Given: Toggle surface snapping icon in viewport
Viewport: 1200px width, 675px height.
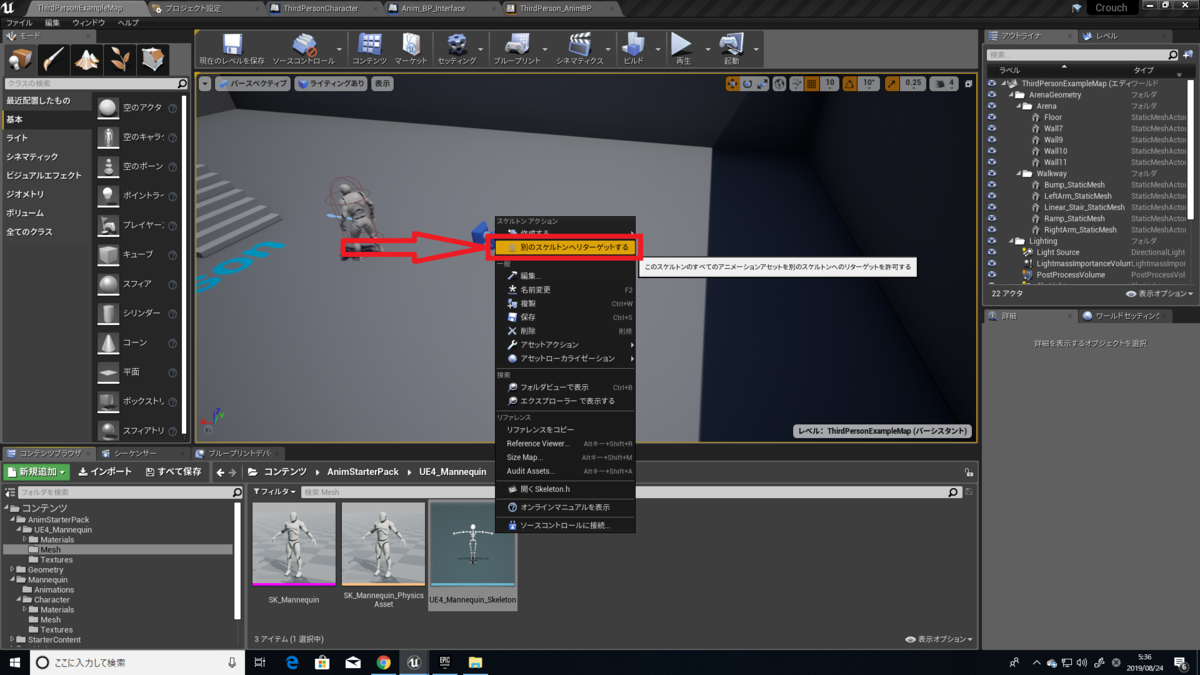Looking at the screenshot, I should pyautogui.click(x=796, y=84).
